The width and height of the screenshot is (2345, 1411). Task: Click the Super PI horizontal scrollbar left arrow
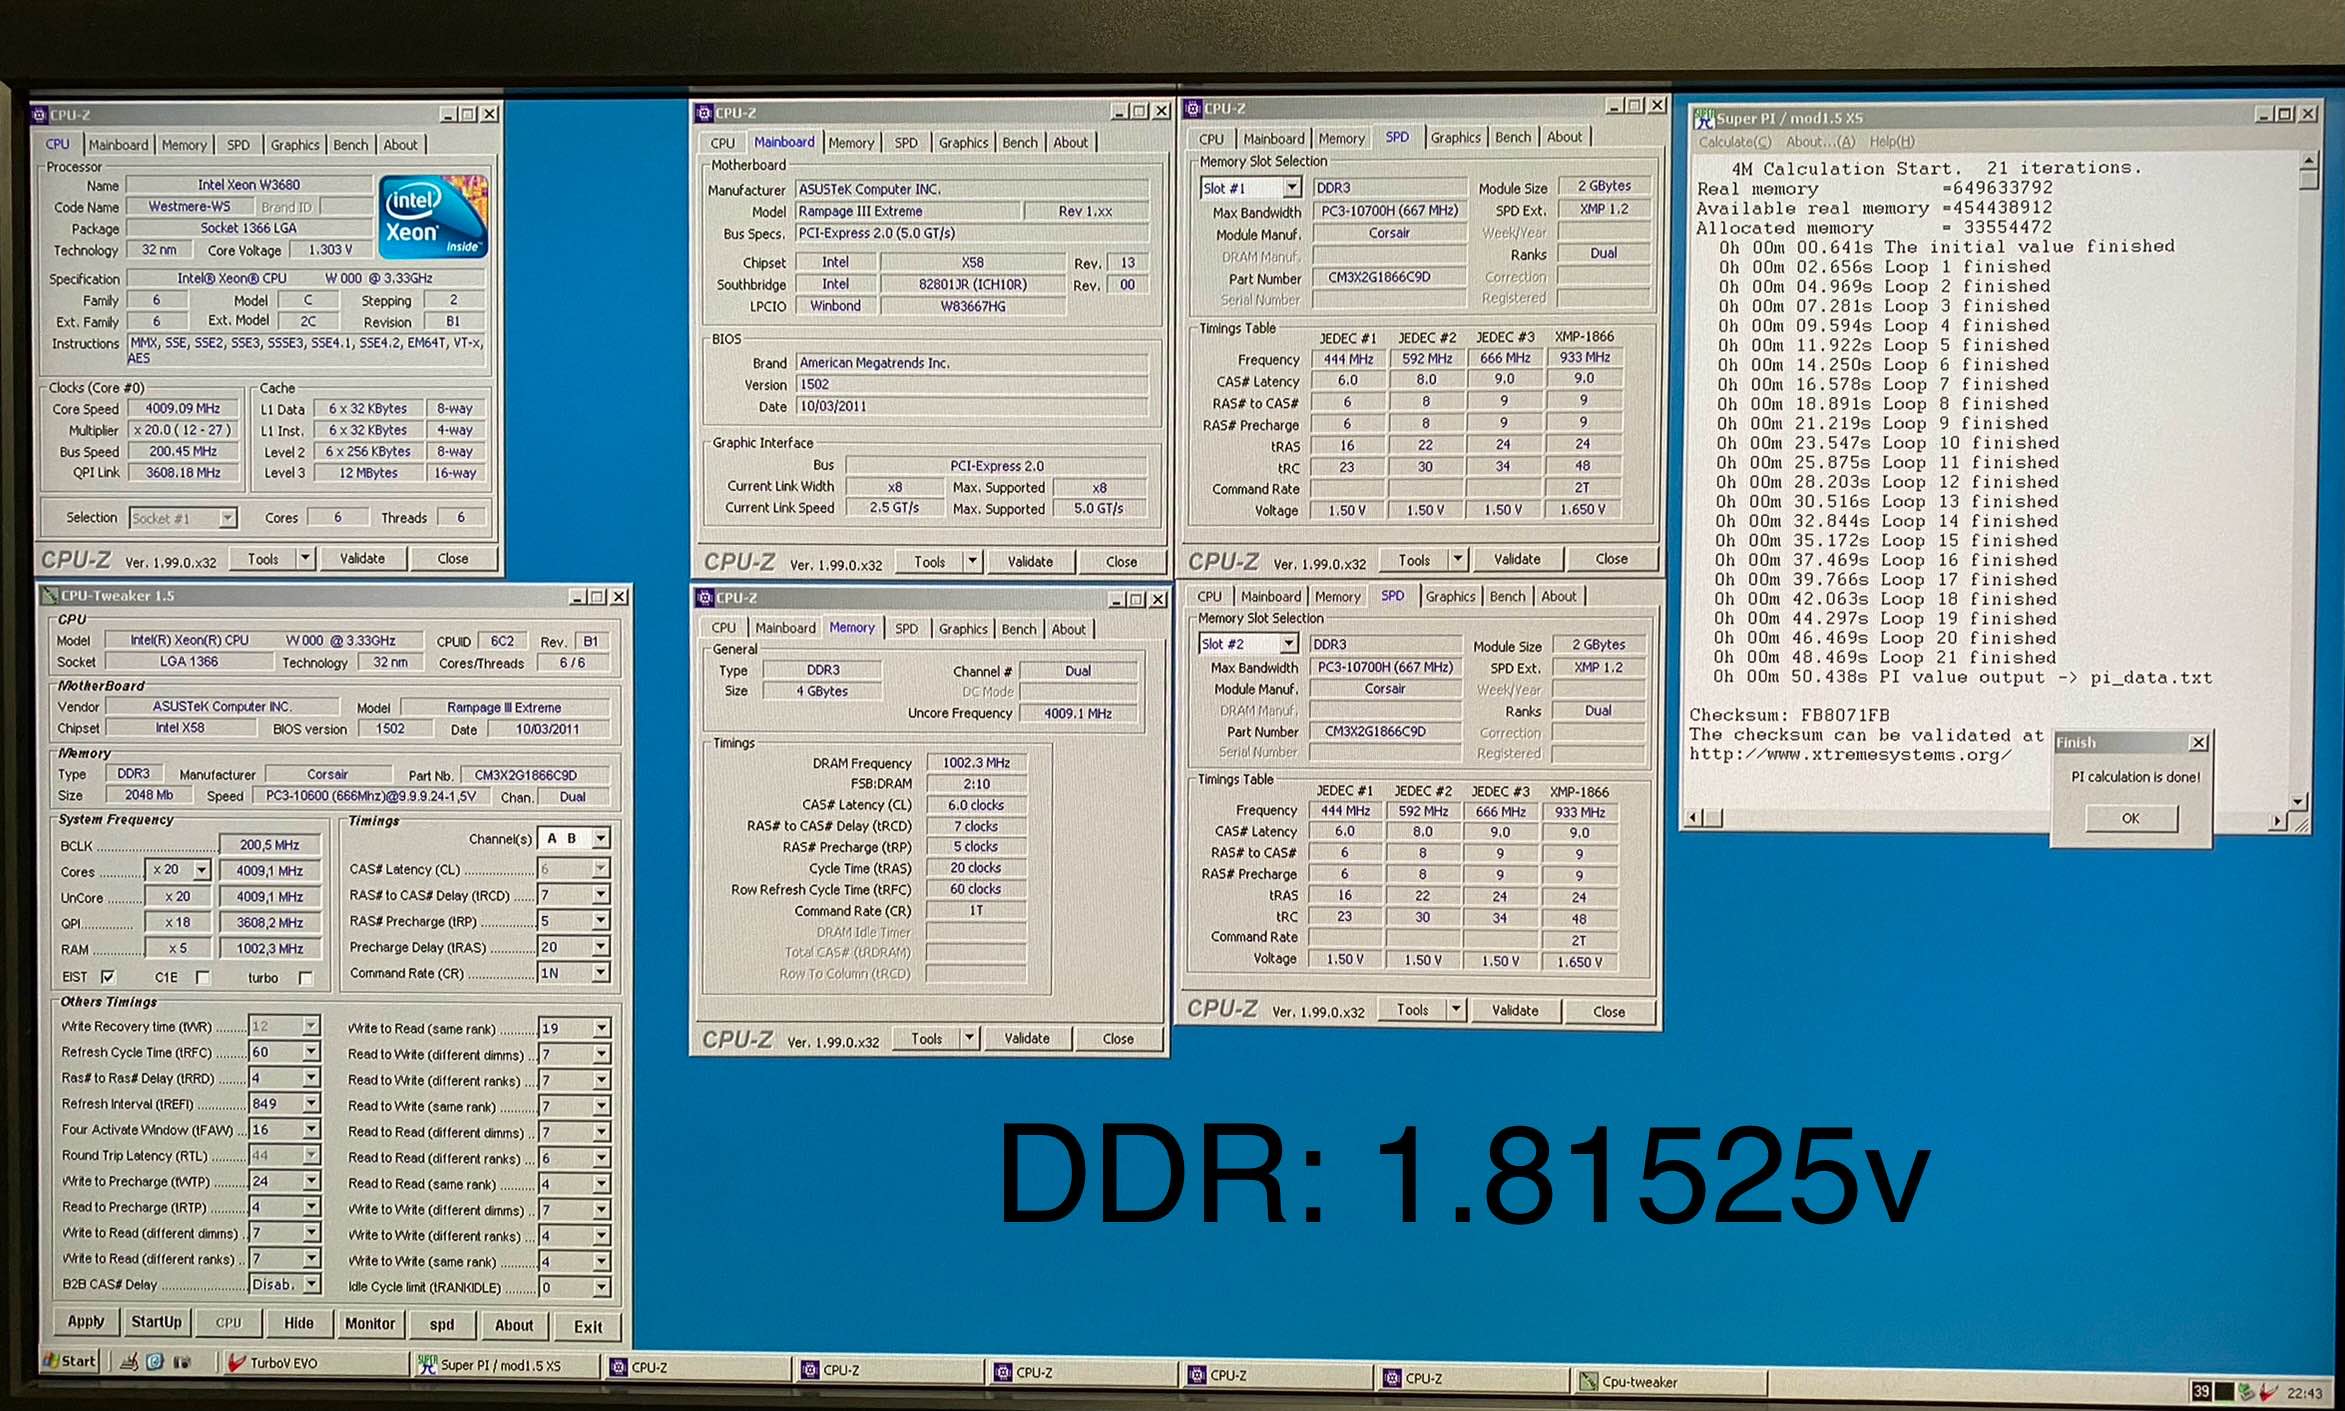click(x=1695, y=818)
